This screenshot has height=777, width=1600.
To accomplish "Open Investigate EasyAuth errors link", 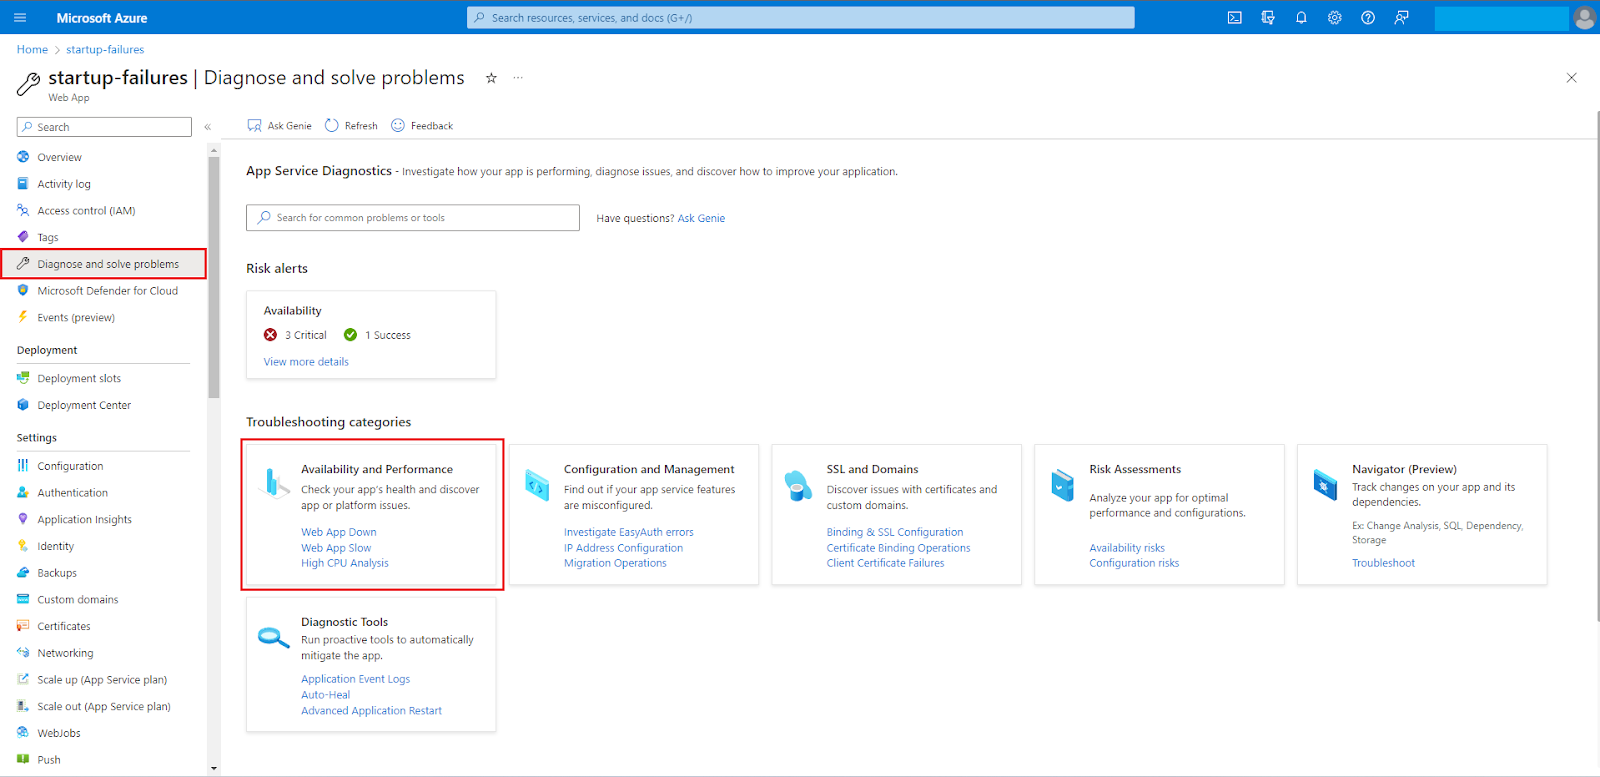I will (x=629, y=532).
